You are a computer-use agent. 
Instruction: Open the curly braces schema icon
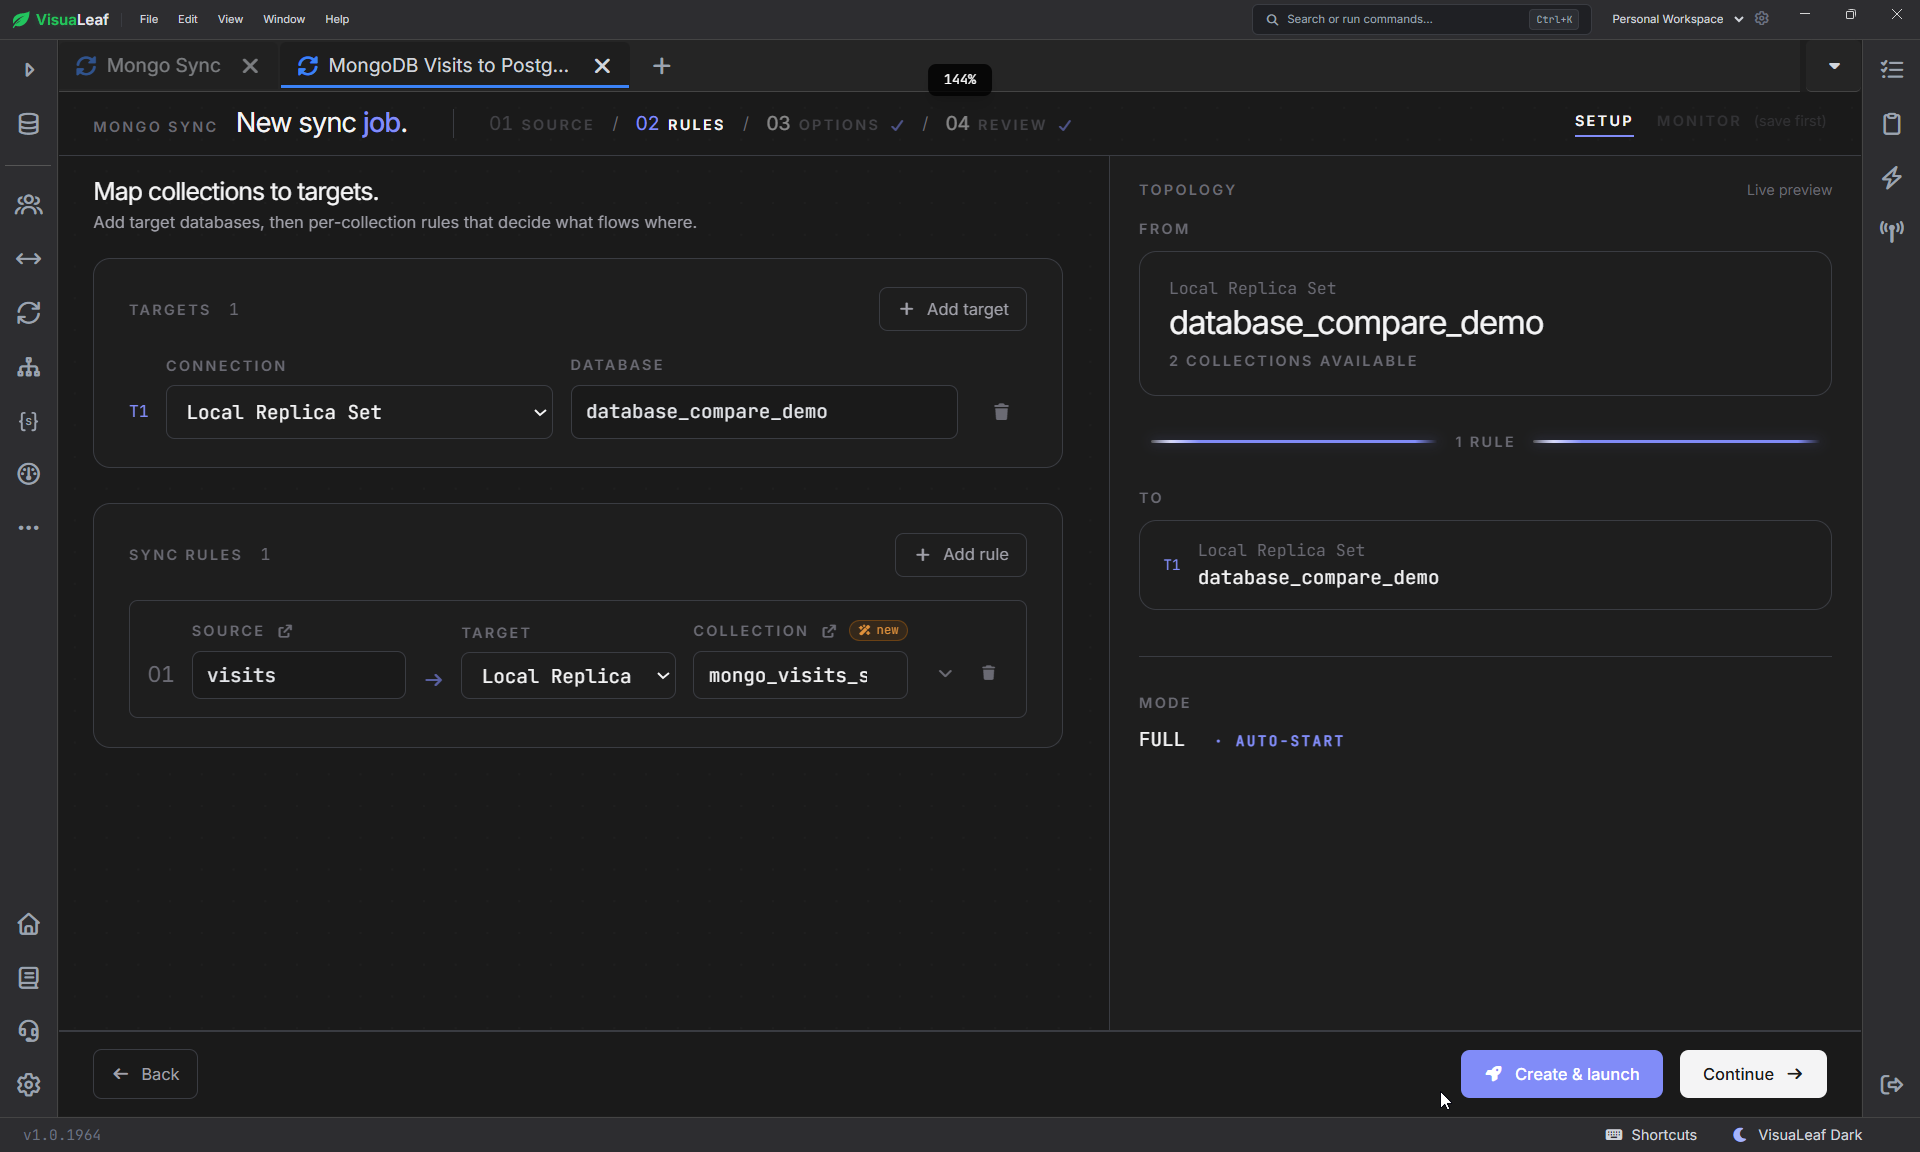[29, 421]
